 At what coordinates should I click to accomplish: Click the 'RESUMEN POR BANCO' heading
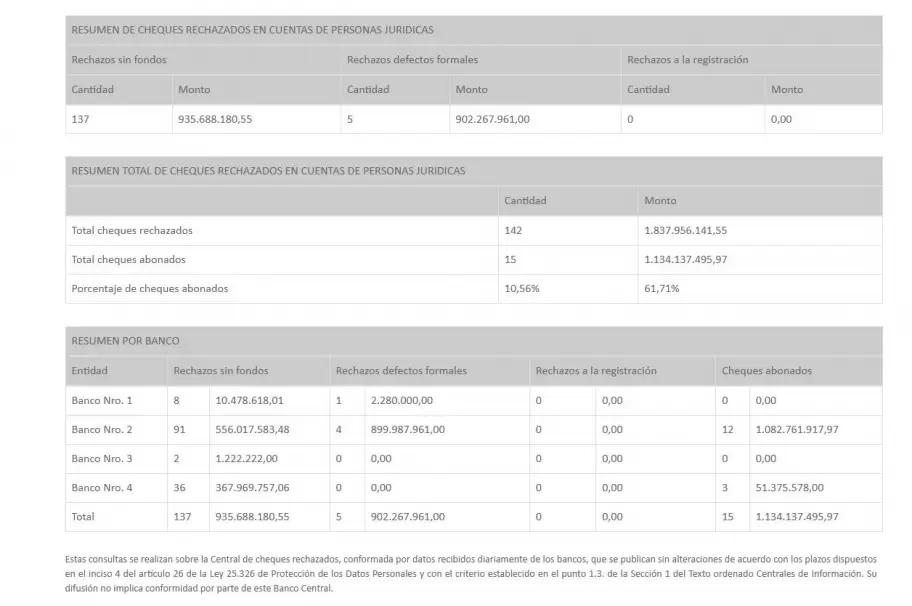126,341
